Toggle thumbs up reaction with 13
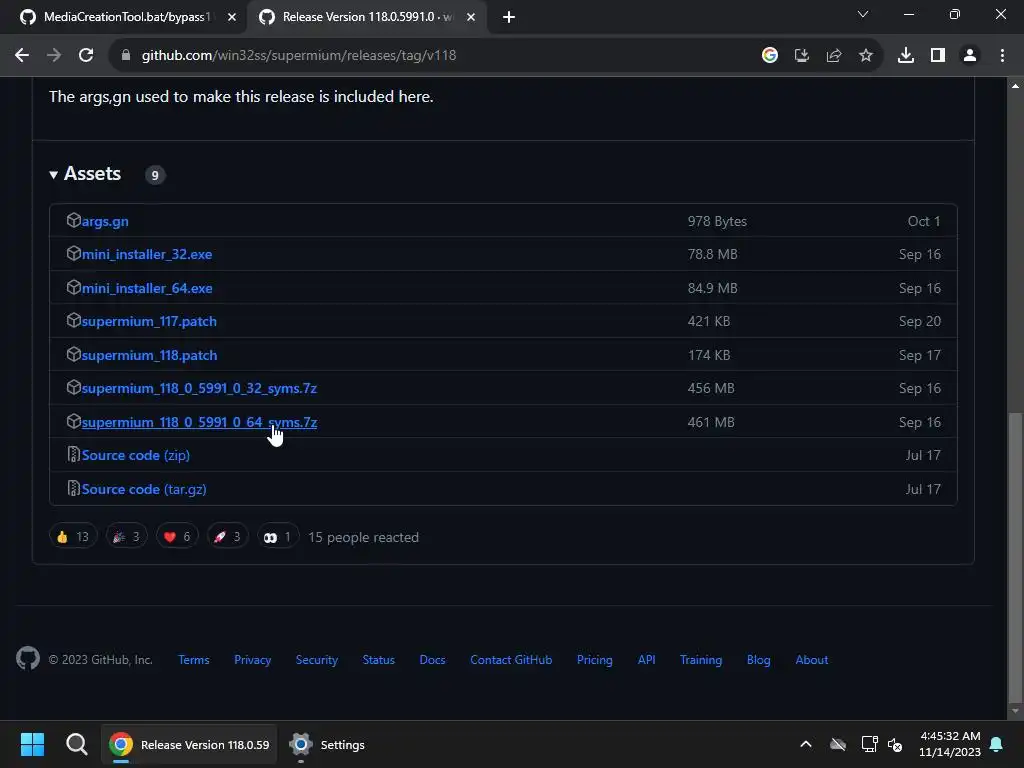Image resolution: width=1024 pixels, height=768 pixels. pyautogui.click(x=73, y=537)
